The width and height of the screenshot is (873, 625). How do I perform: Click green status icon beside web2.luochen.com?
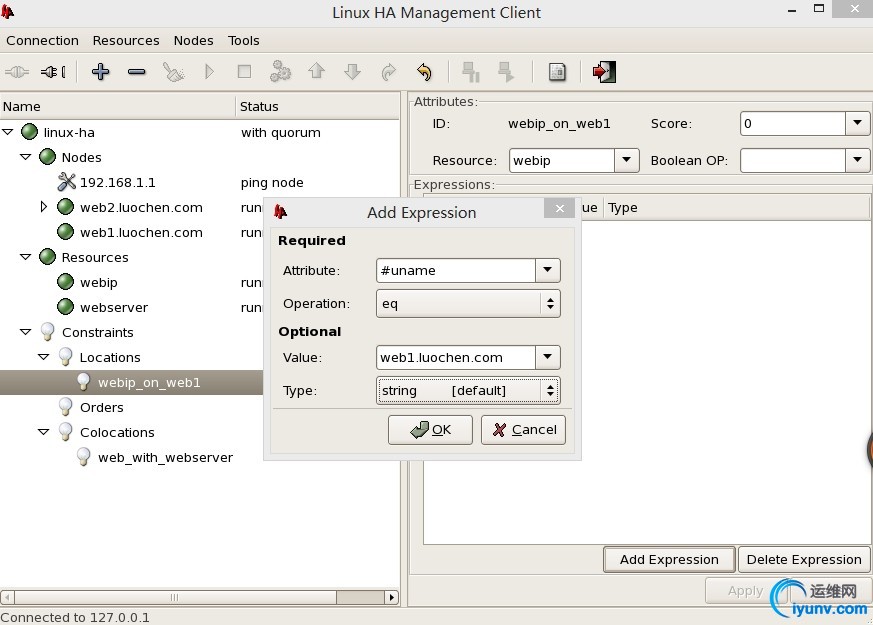tap(66, 207)
